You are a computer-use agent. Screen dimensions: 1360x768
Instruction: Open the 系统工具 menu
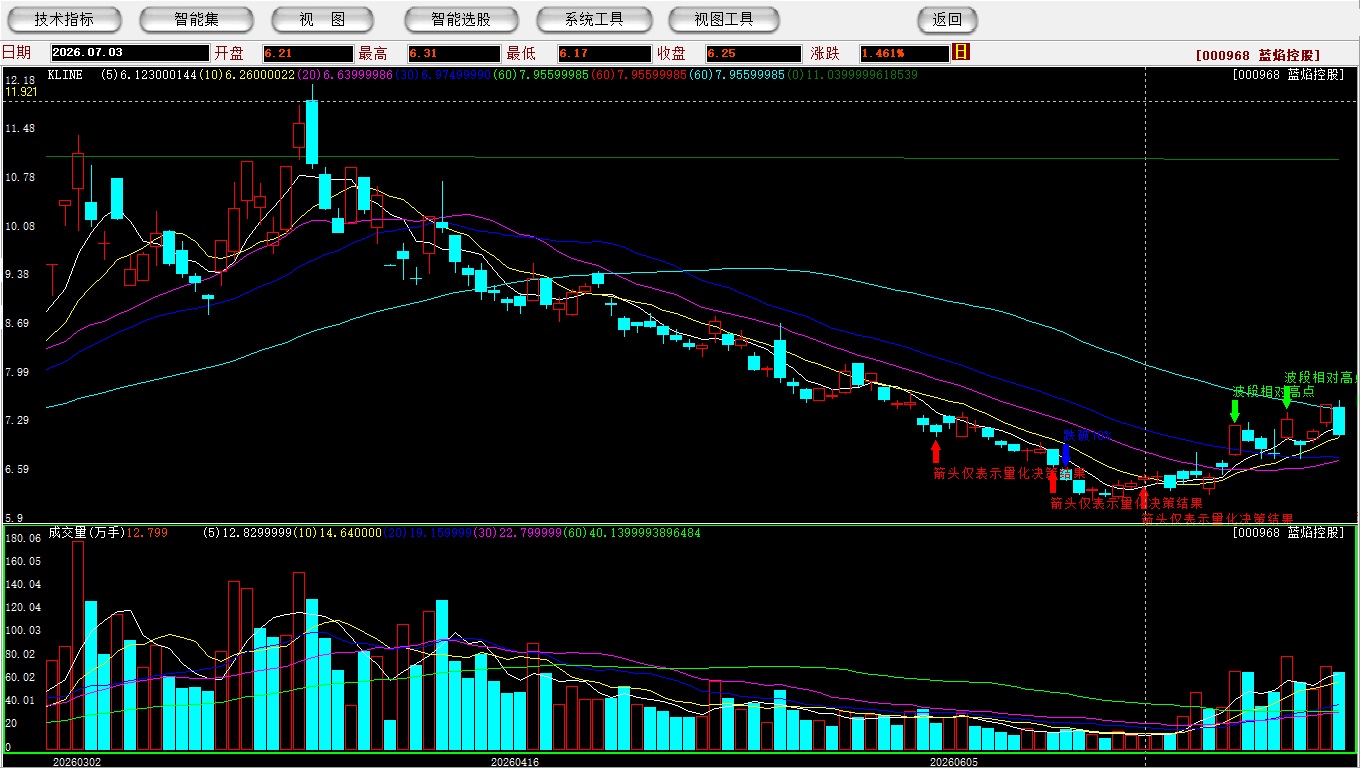click(x=594, y=19)
